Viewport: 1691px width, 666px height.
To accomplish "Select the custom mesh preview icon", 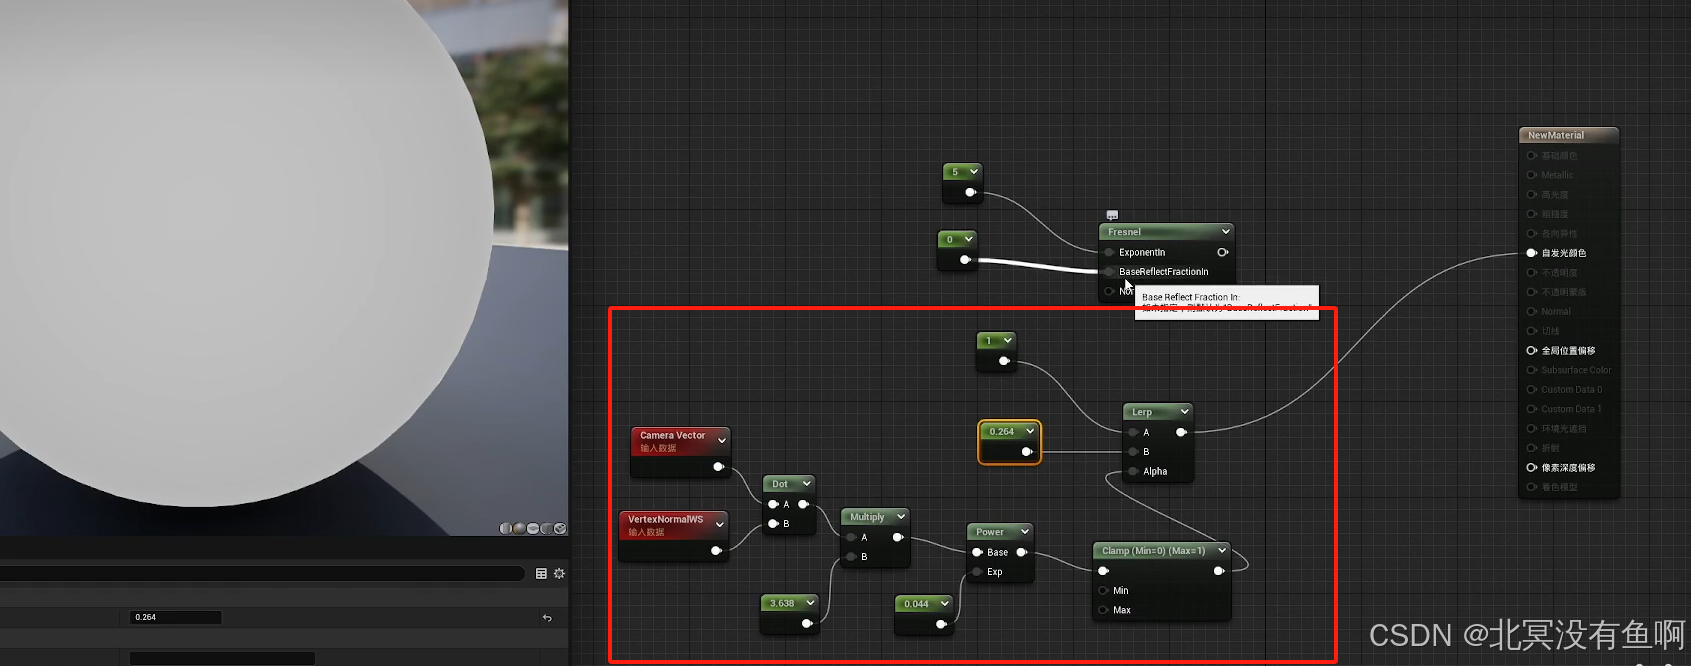I will tap(560, 528).
